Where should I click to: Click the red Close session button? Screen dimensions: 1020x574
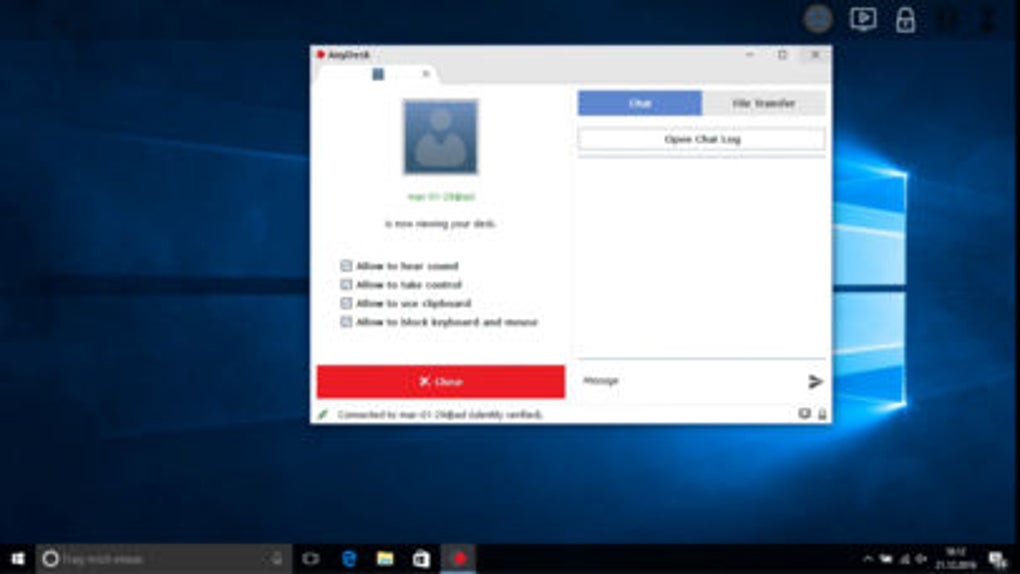coord(440,381)
